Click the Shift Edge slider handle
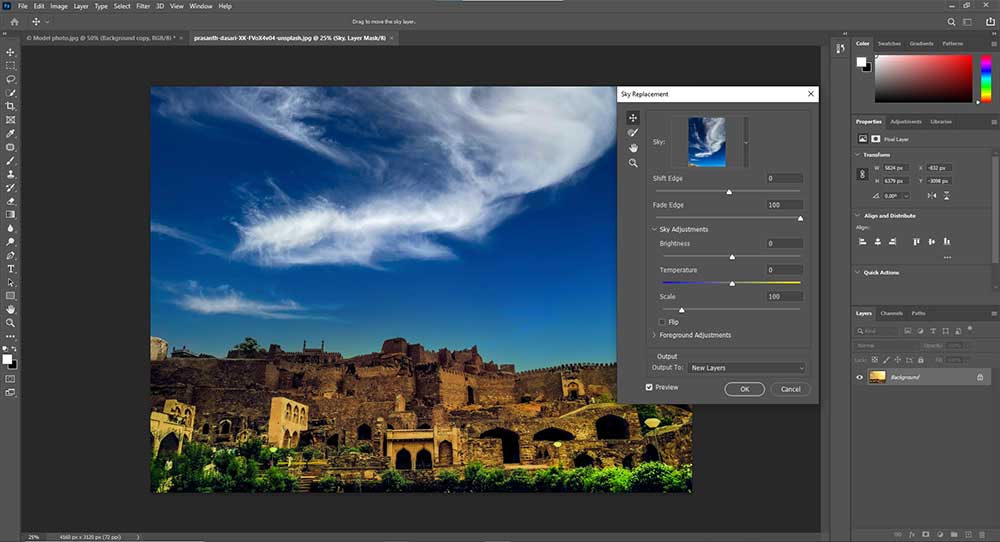This screenshot has height=542, width=1000. point(729,191)
